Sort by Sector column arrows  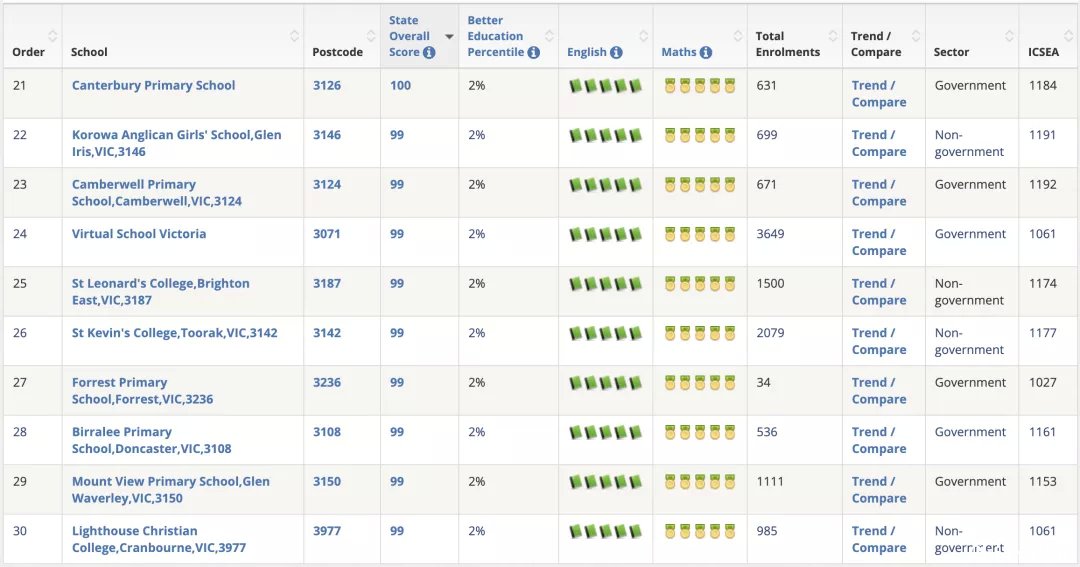coord(1009,36)
